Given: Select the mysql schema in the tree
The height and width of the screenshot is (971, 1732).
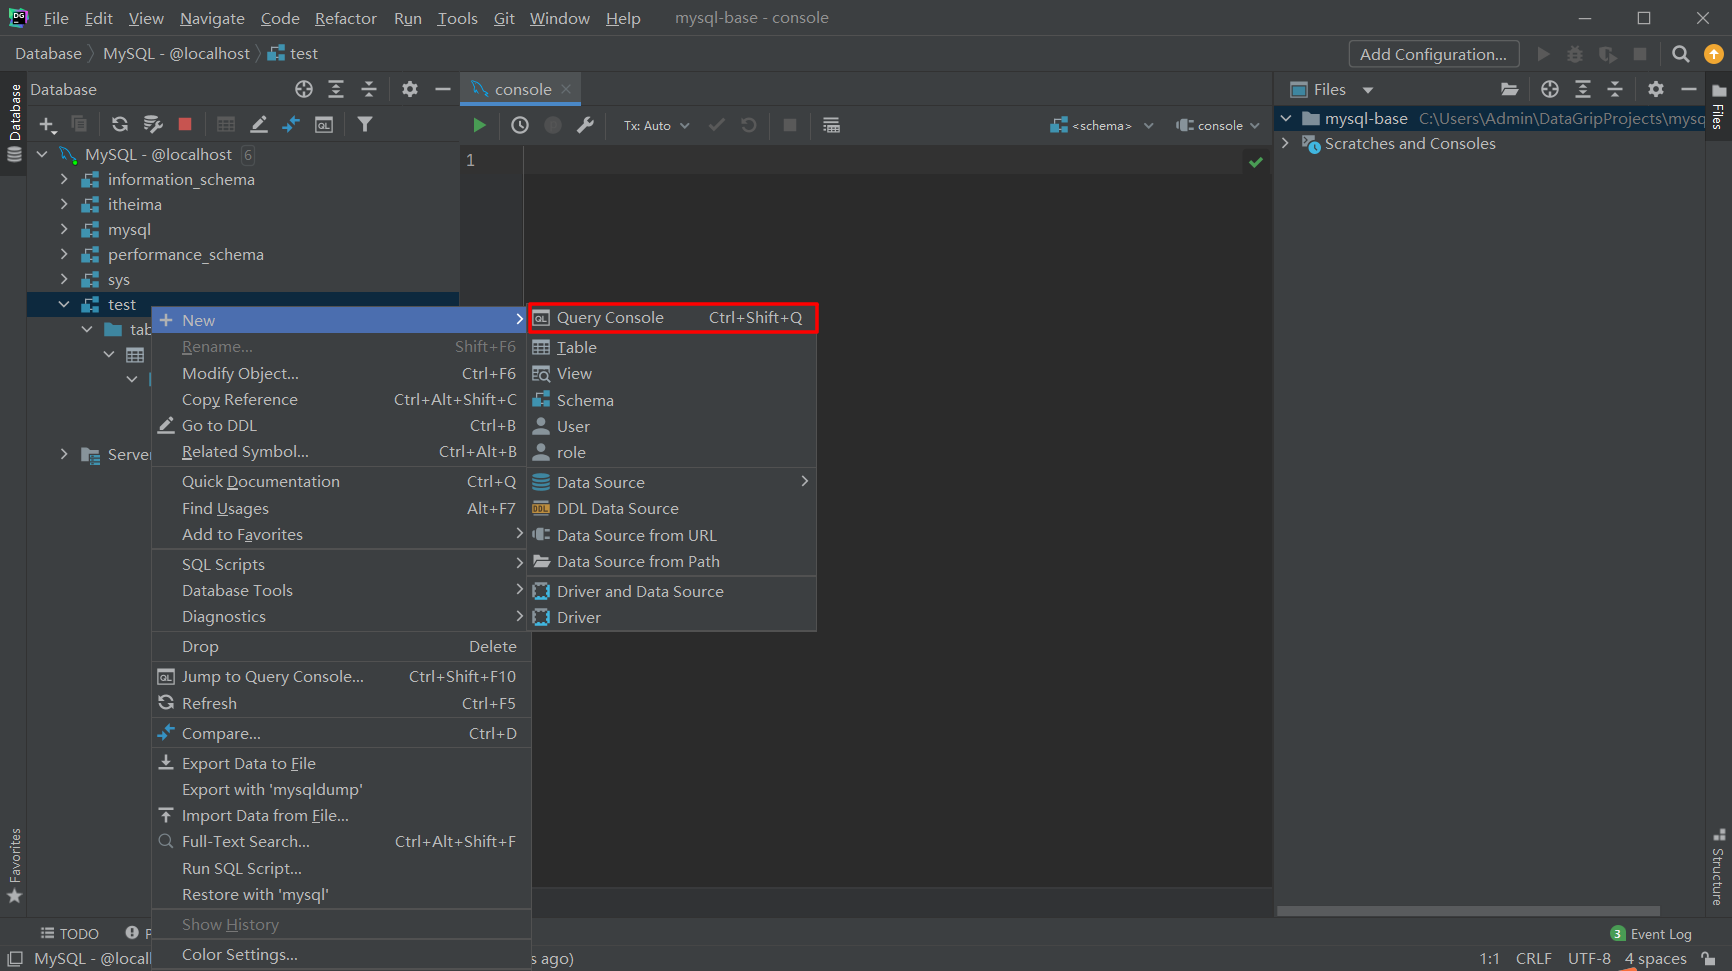Looking at the screenshot, I should pos(129,229).
